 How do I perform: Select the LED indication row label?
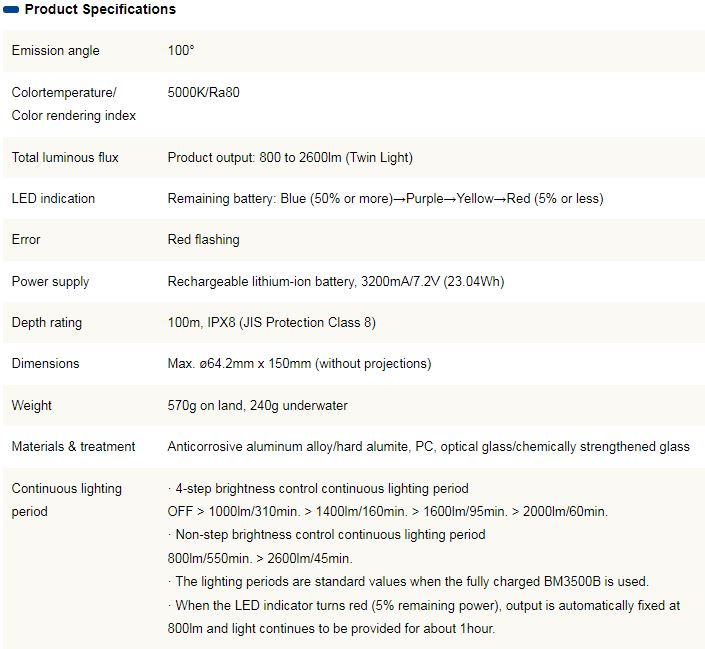pyautogui.click(x=53, y=198)
